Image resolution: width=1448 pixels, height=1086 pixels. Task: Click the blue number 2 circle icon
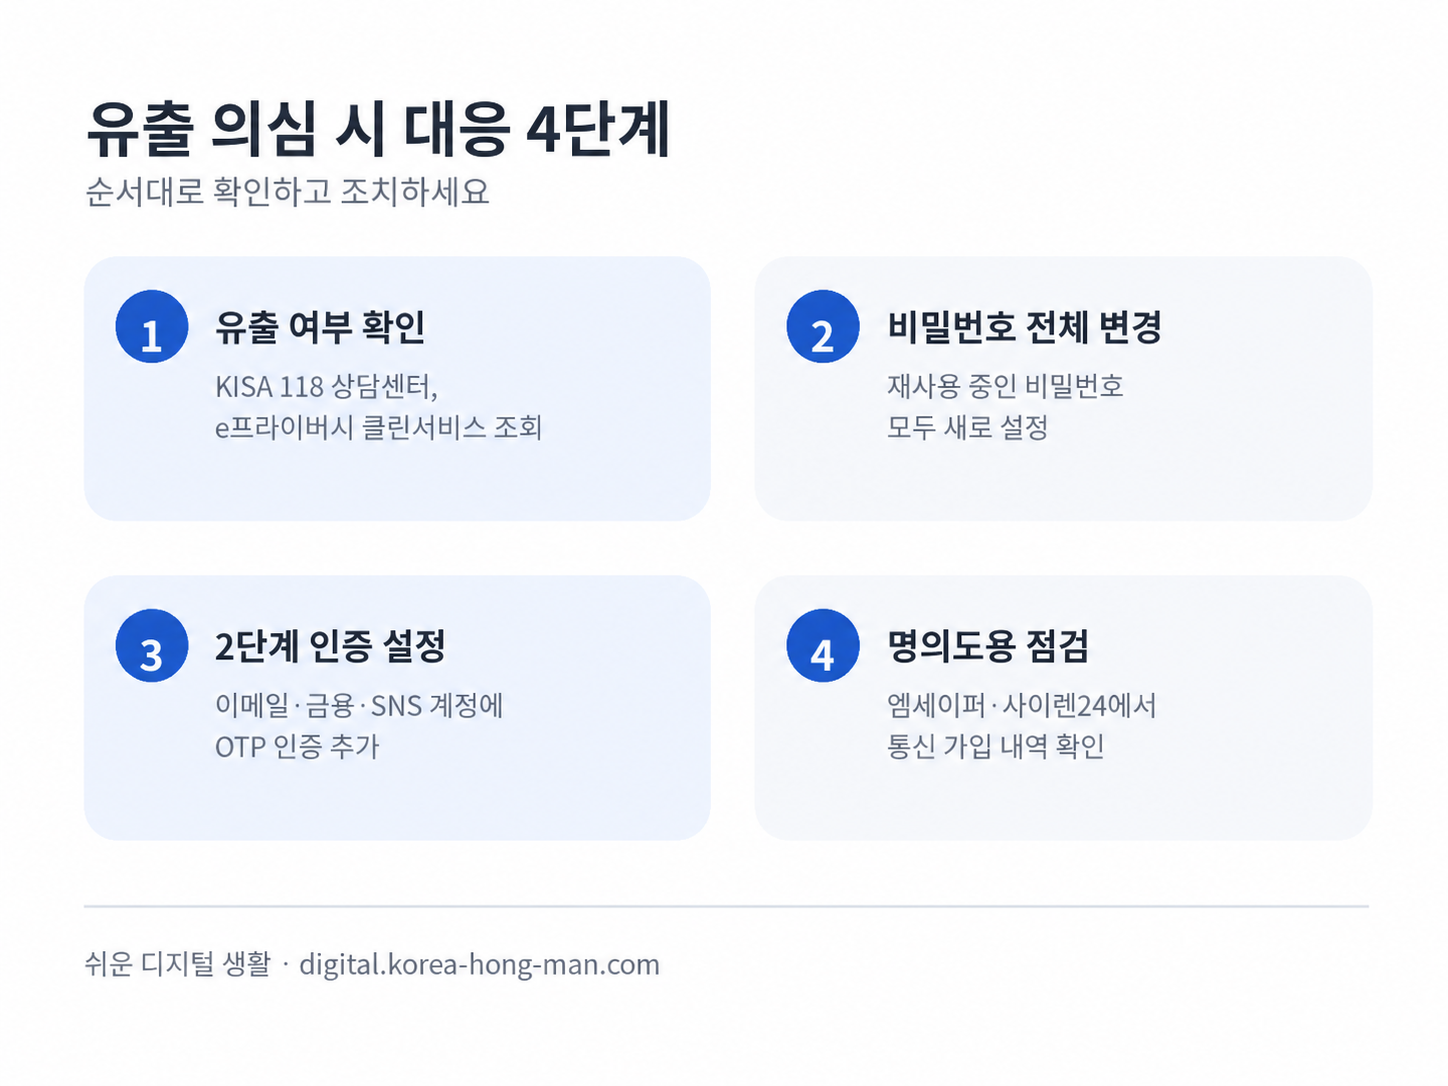(x=823, y=327)
